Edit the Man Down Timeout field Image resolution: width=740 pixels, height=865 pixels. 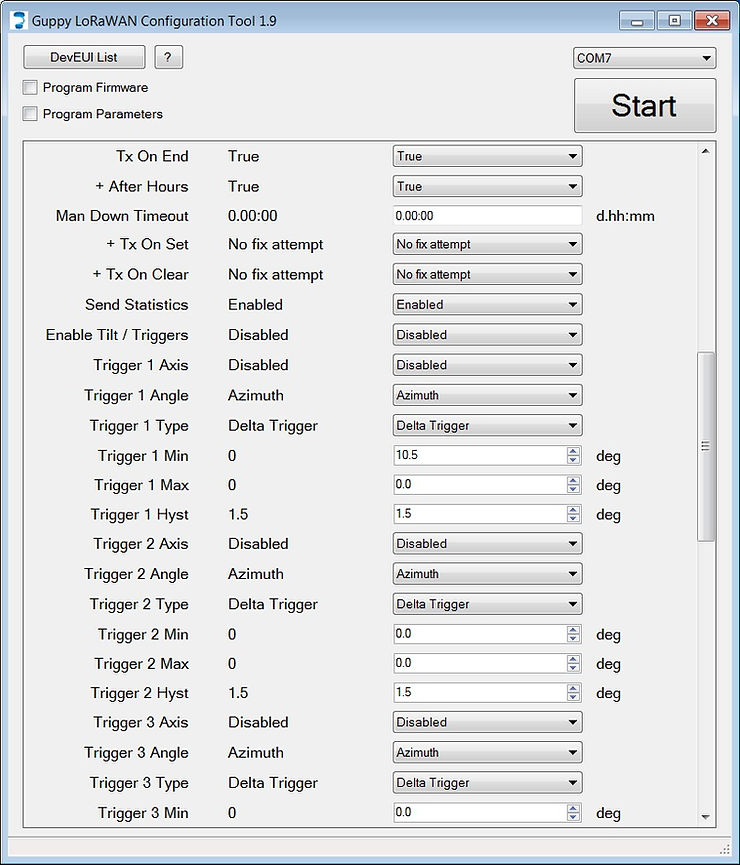click(487, 216)
